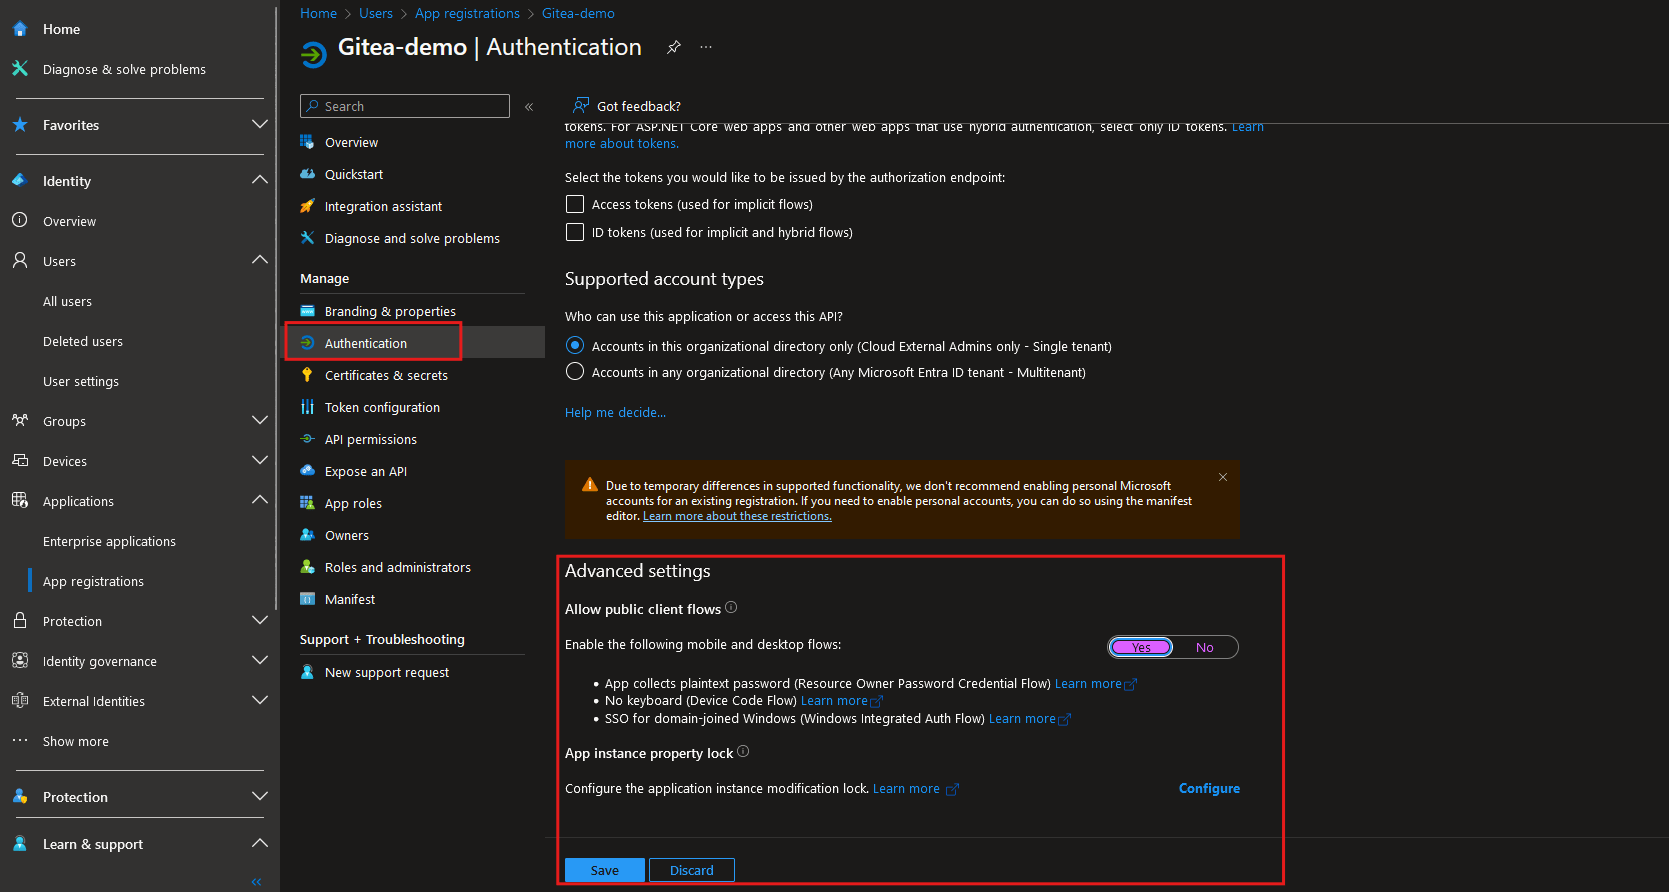Image resolution: width=1669 pixels, height=892 pixels.
Task: Click the Quickstart cloud icon
Action: point(307,174)
